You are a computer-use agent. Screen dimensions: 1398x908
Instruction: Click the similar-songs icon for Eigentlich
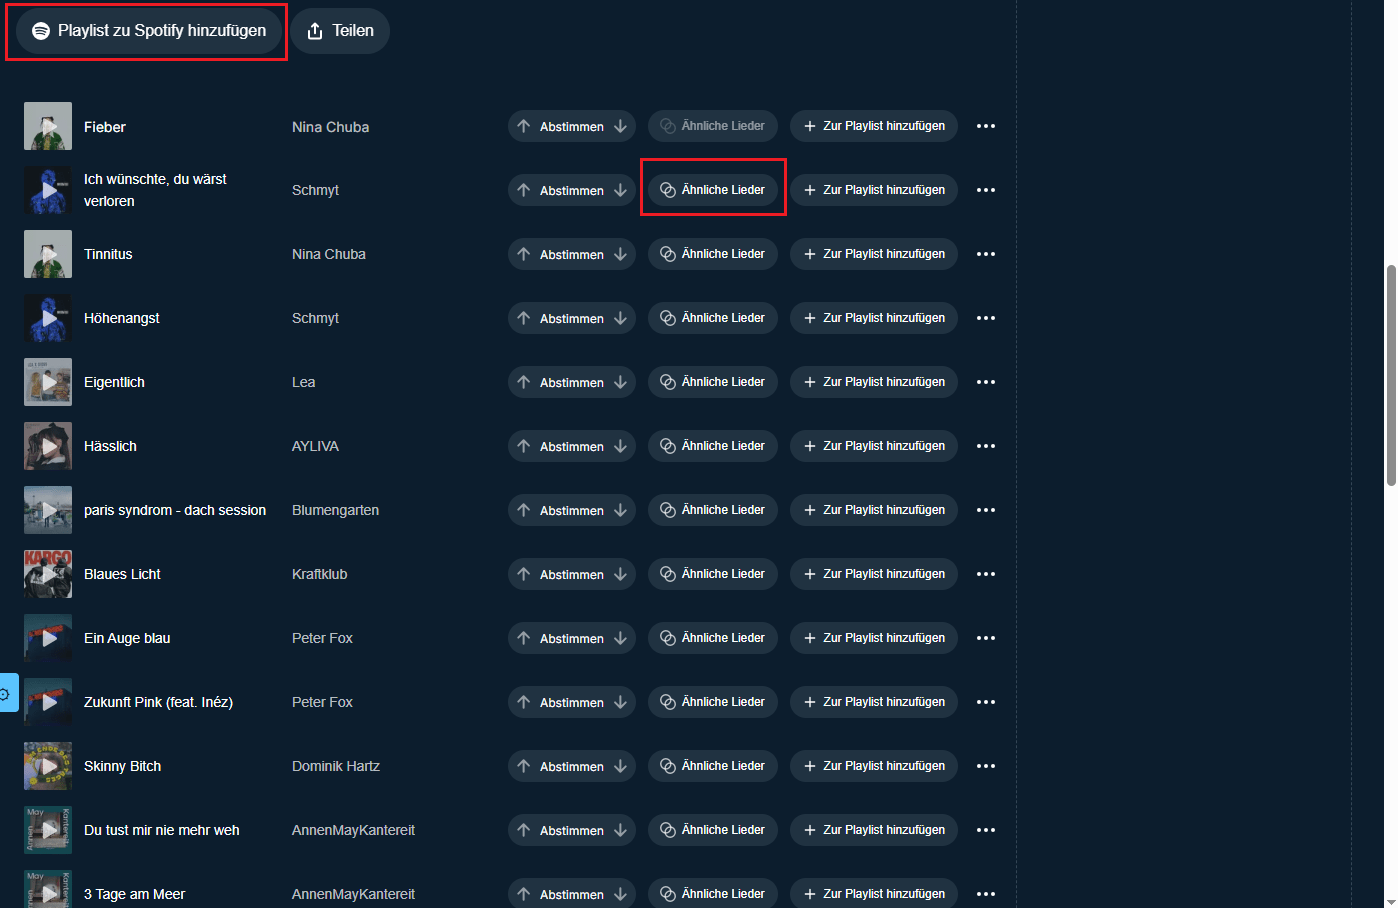pos(667,381)
